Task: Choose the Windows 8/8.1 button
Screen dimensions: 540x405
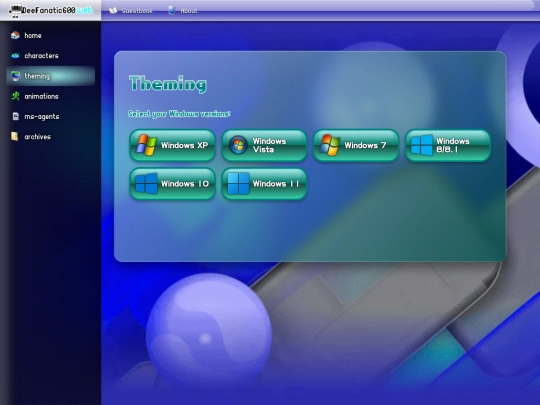Action: [x=448, y=145]
